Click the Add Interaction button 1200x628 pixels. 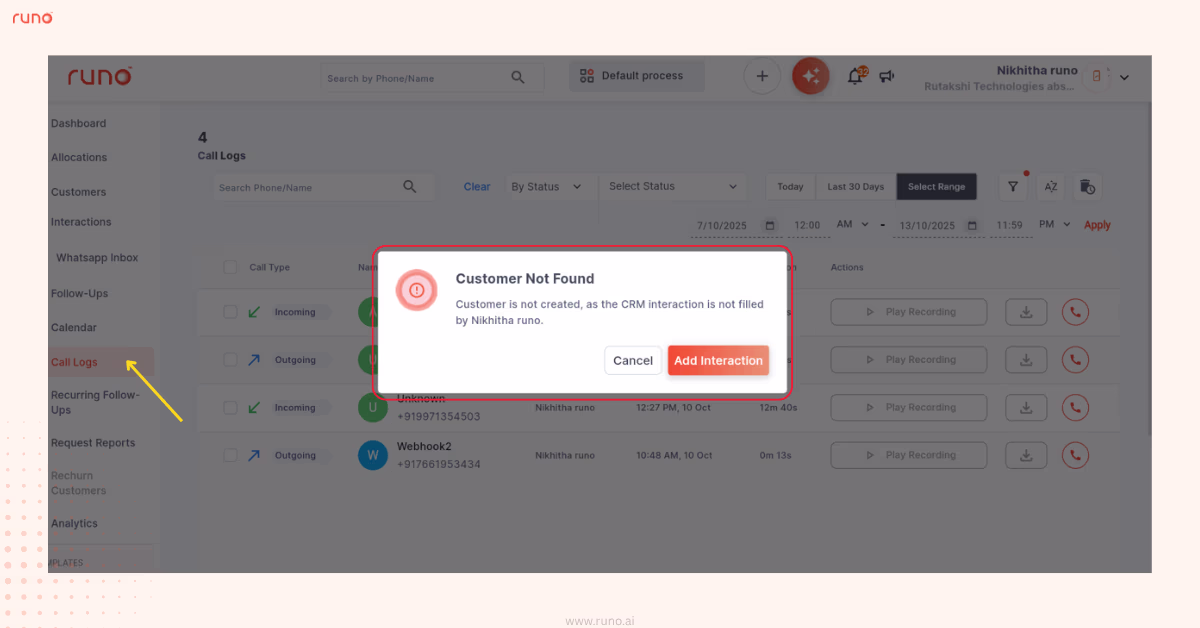(x=718, y=360)
